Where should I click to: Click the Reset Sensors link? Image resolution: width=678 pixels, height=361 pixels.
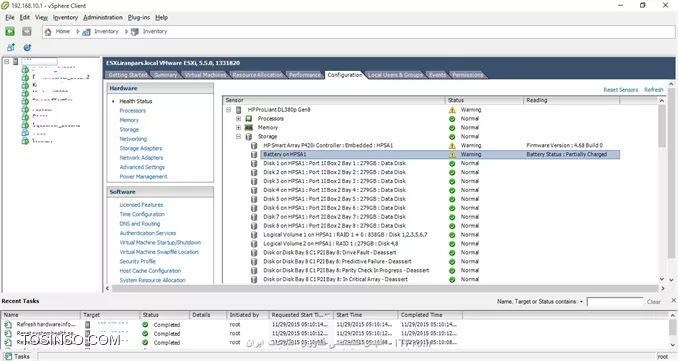click(620, 90)
